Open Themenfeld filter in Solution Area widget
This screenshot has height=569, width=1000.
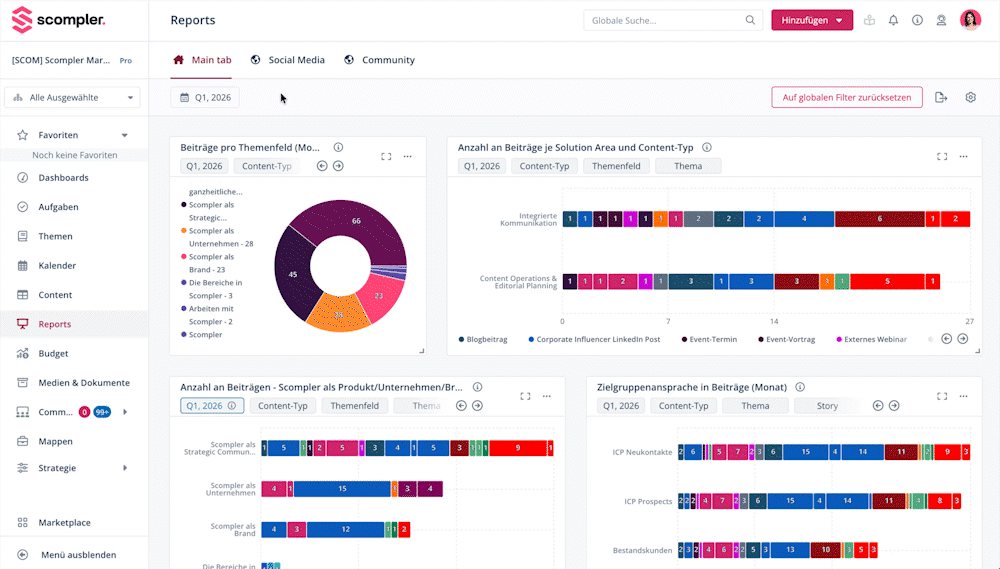click(616, 166)
